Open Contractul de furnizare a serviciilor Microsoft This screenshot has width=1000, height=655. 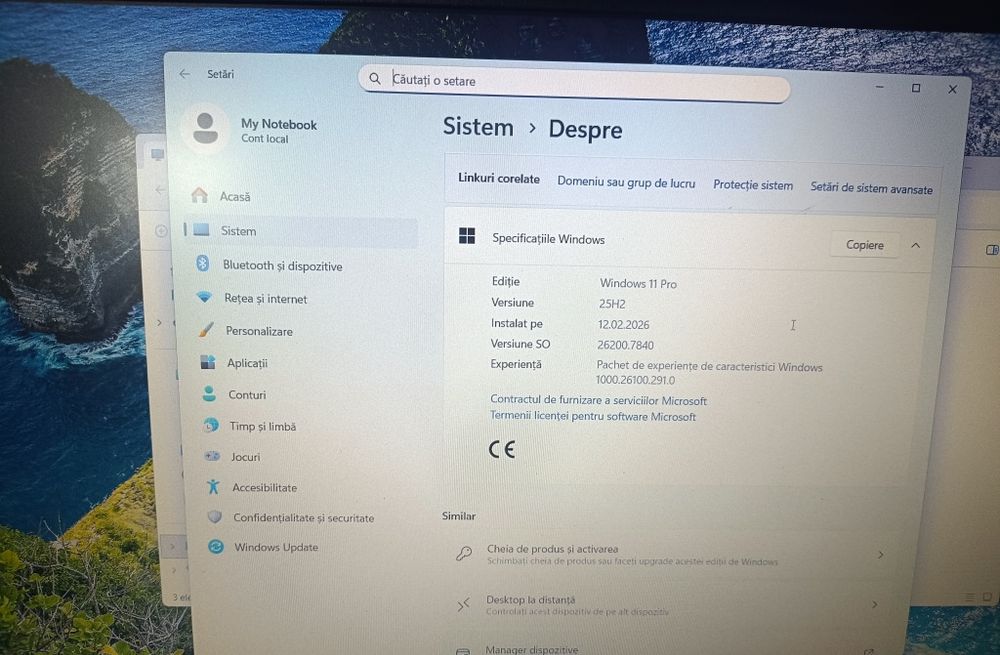tap(598, 400)
